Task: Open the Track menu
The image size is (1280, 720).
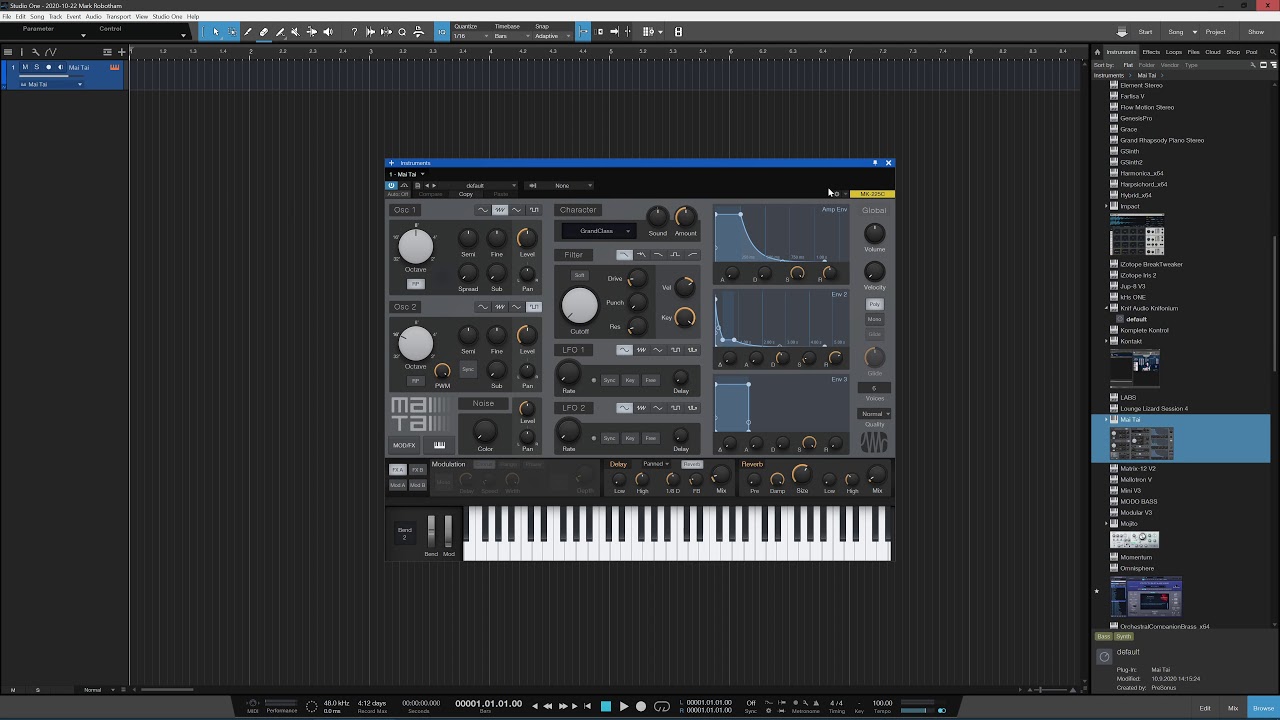Action: tap(55, 17)
